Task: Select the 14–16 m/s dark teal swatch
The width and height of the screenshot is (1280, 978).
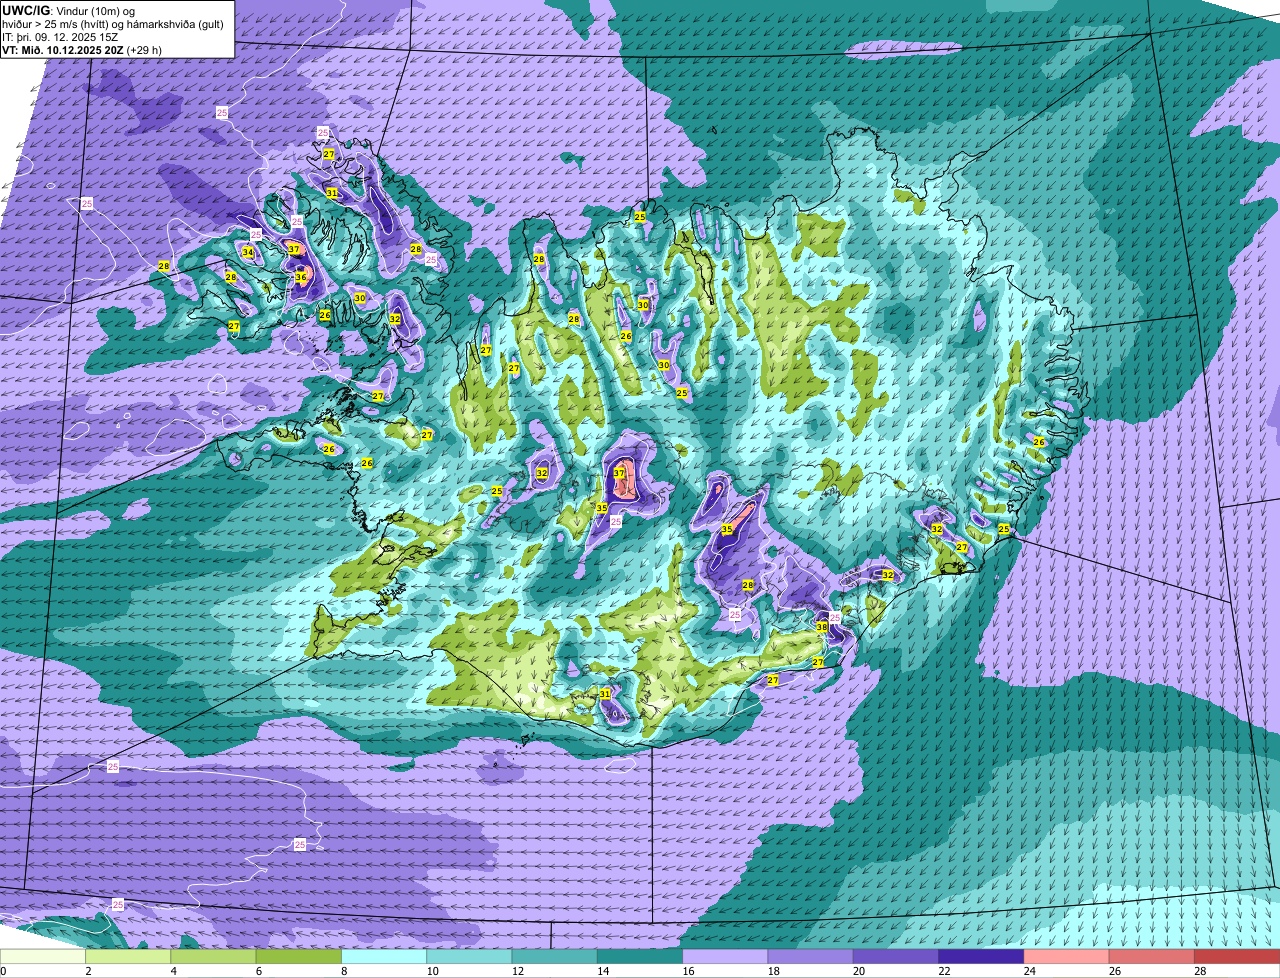Action: 640,956
